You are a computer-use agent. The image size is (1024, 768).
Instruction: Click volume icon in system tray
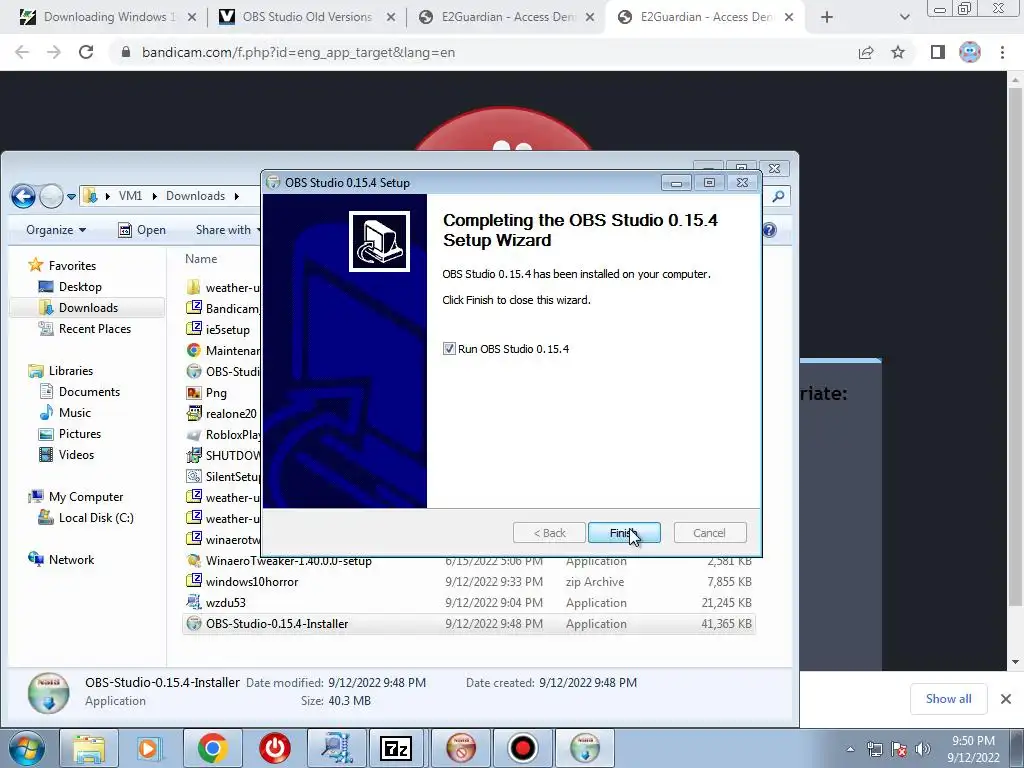(923, 749)
